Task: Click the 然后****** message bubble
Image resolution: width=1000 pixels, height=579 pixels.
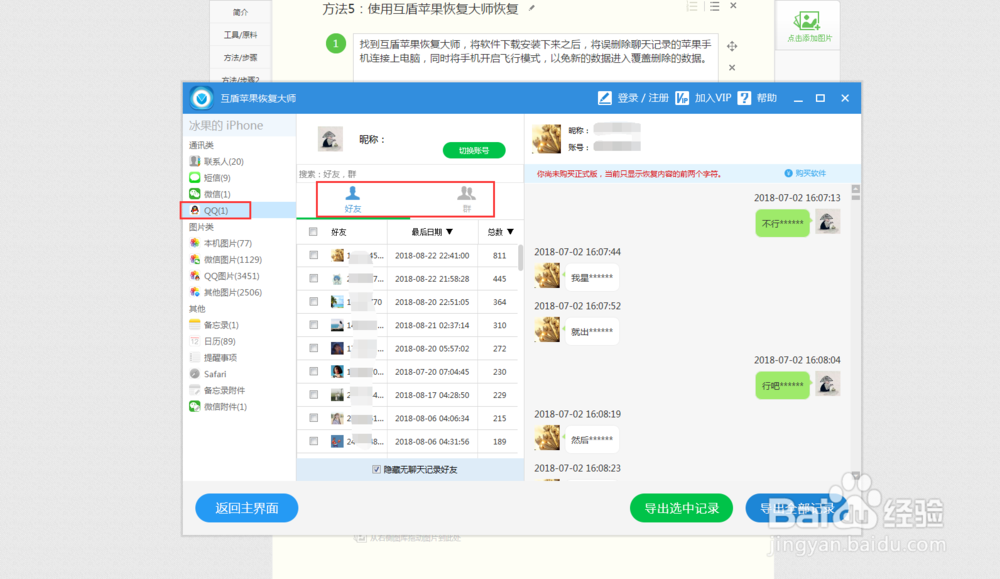Action: 591,439
